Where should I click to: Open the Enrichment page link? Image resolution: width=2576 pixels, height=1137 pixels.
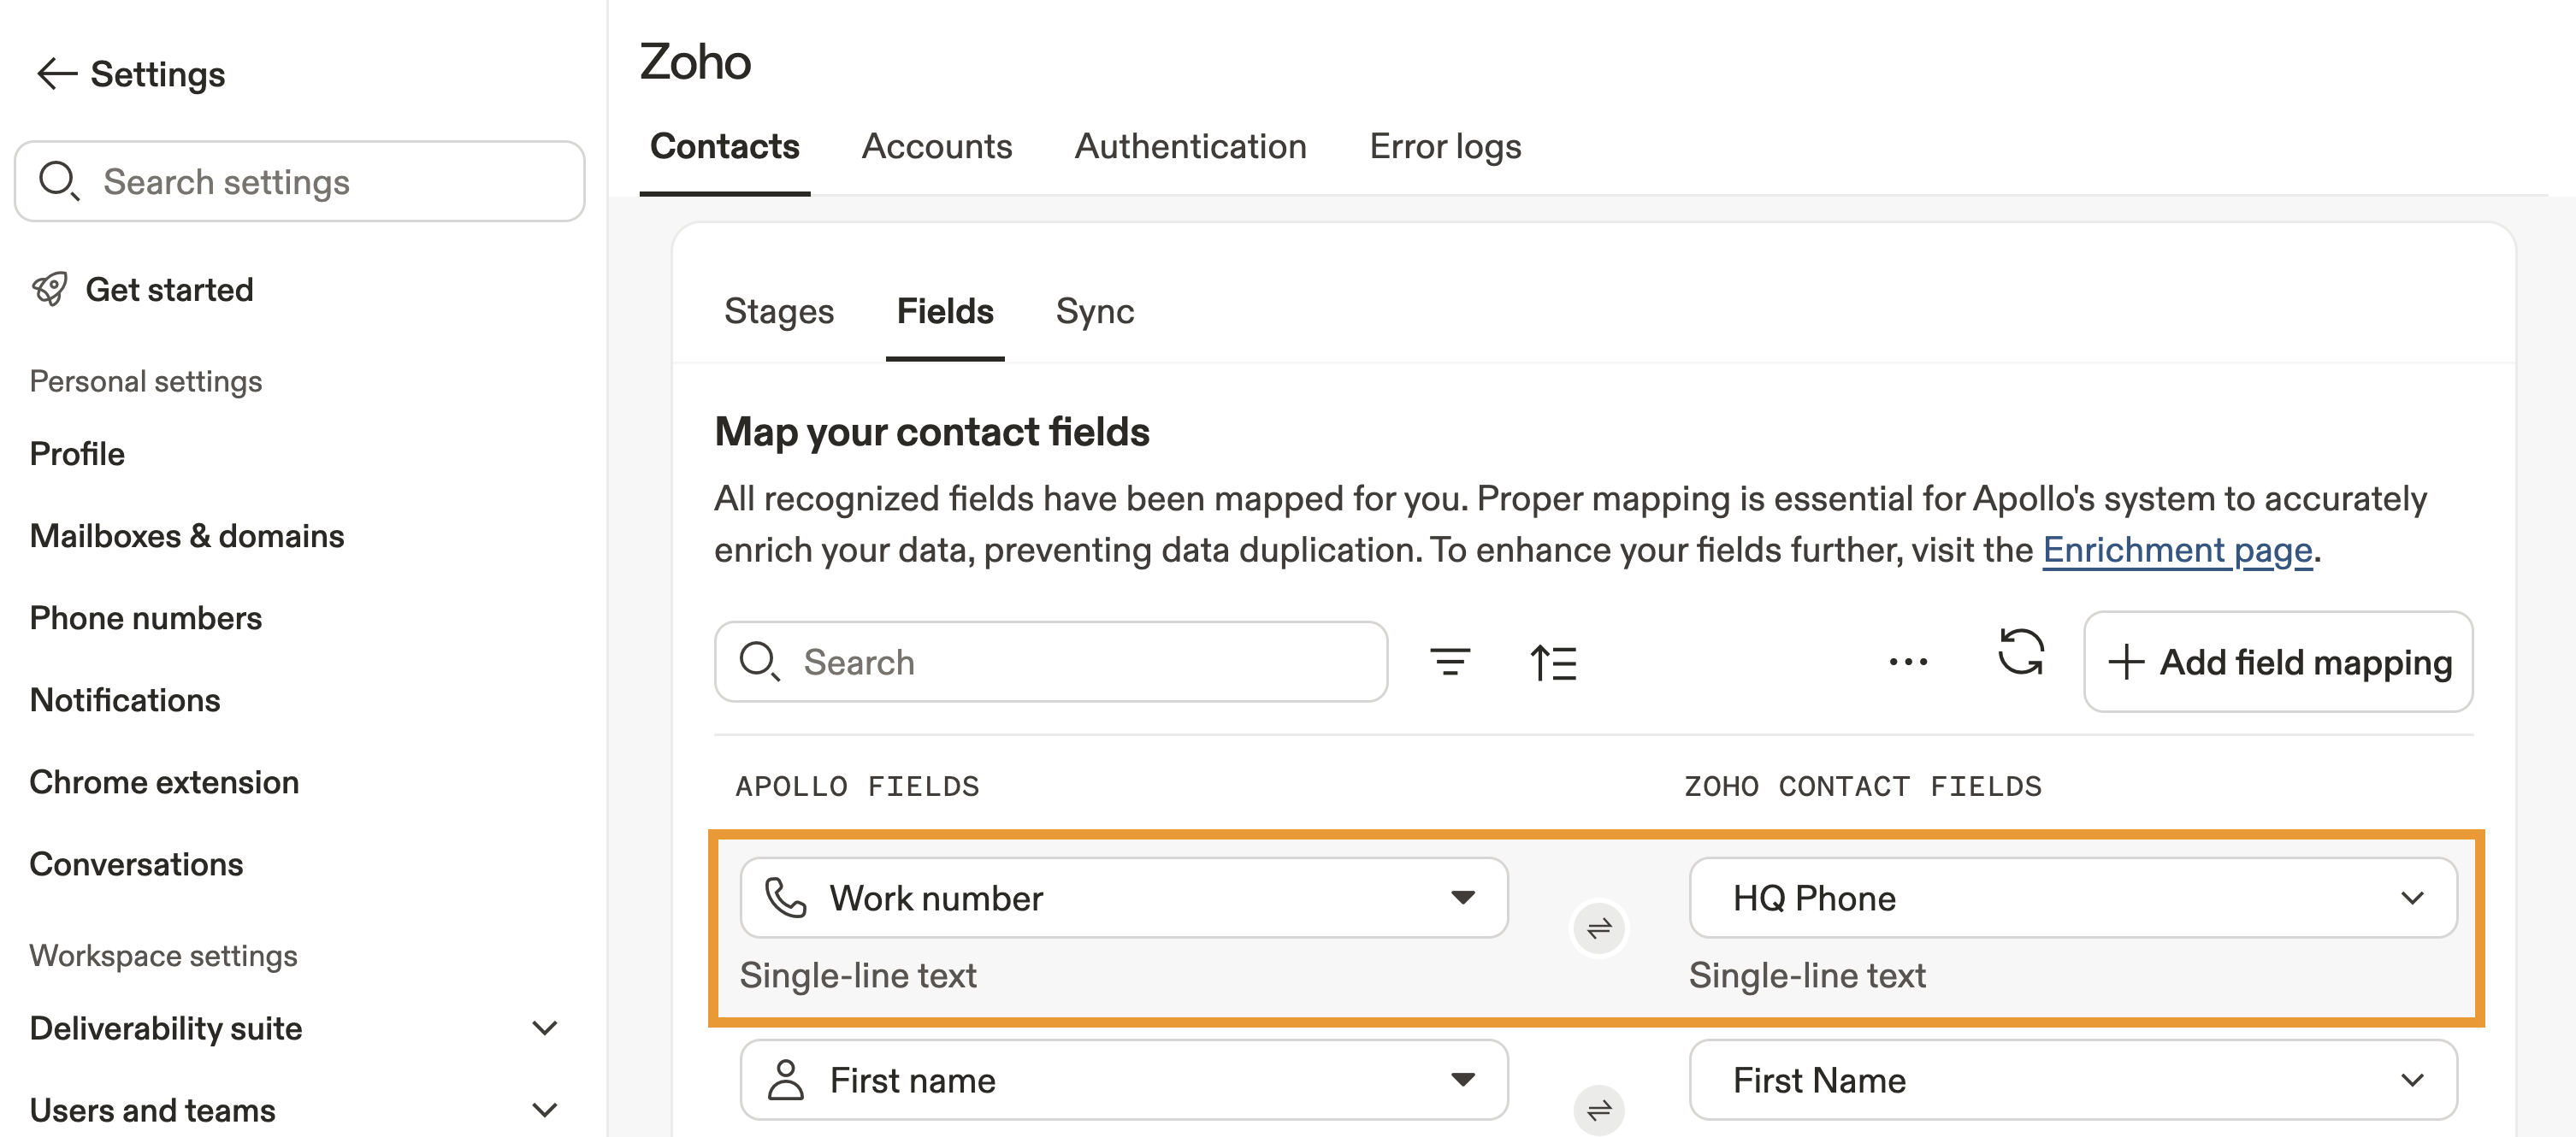point(2176,550)
